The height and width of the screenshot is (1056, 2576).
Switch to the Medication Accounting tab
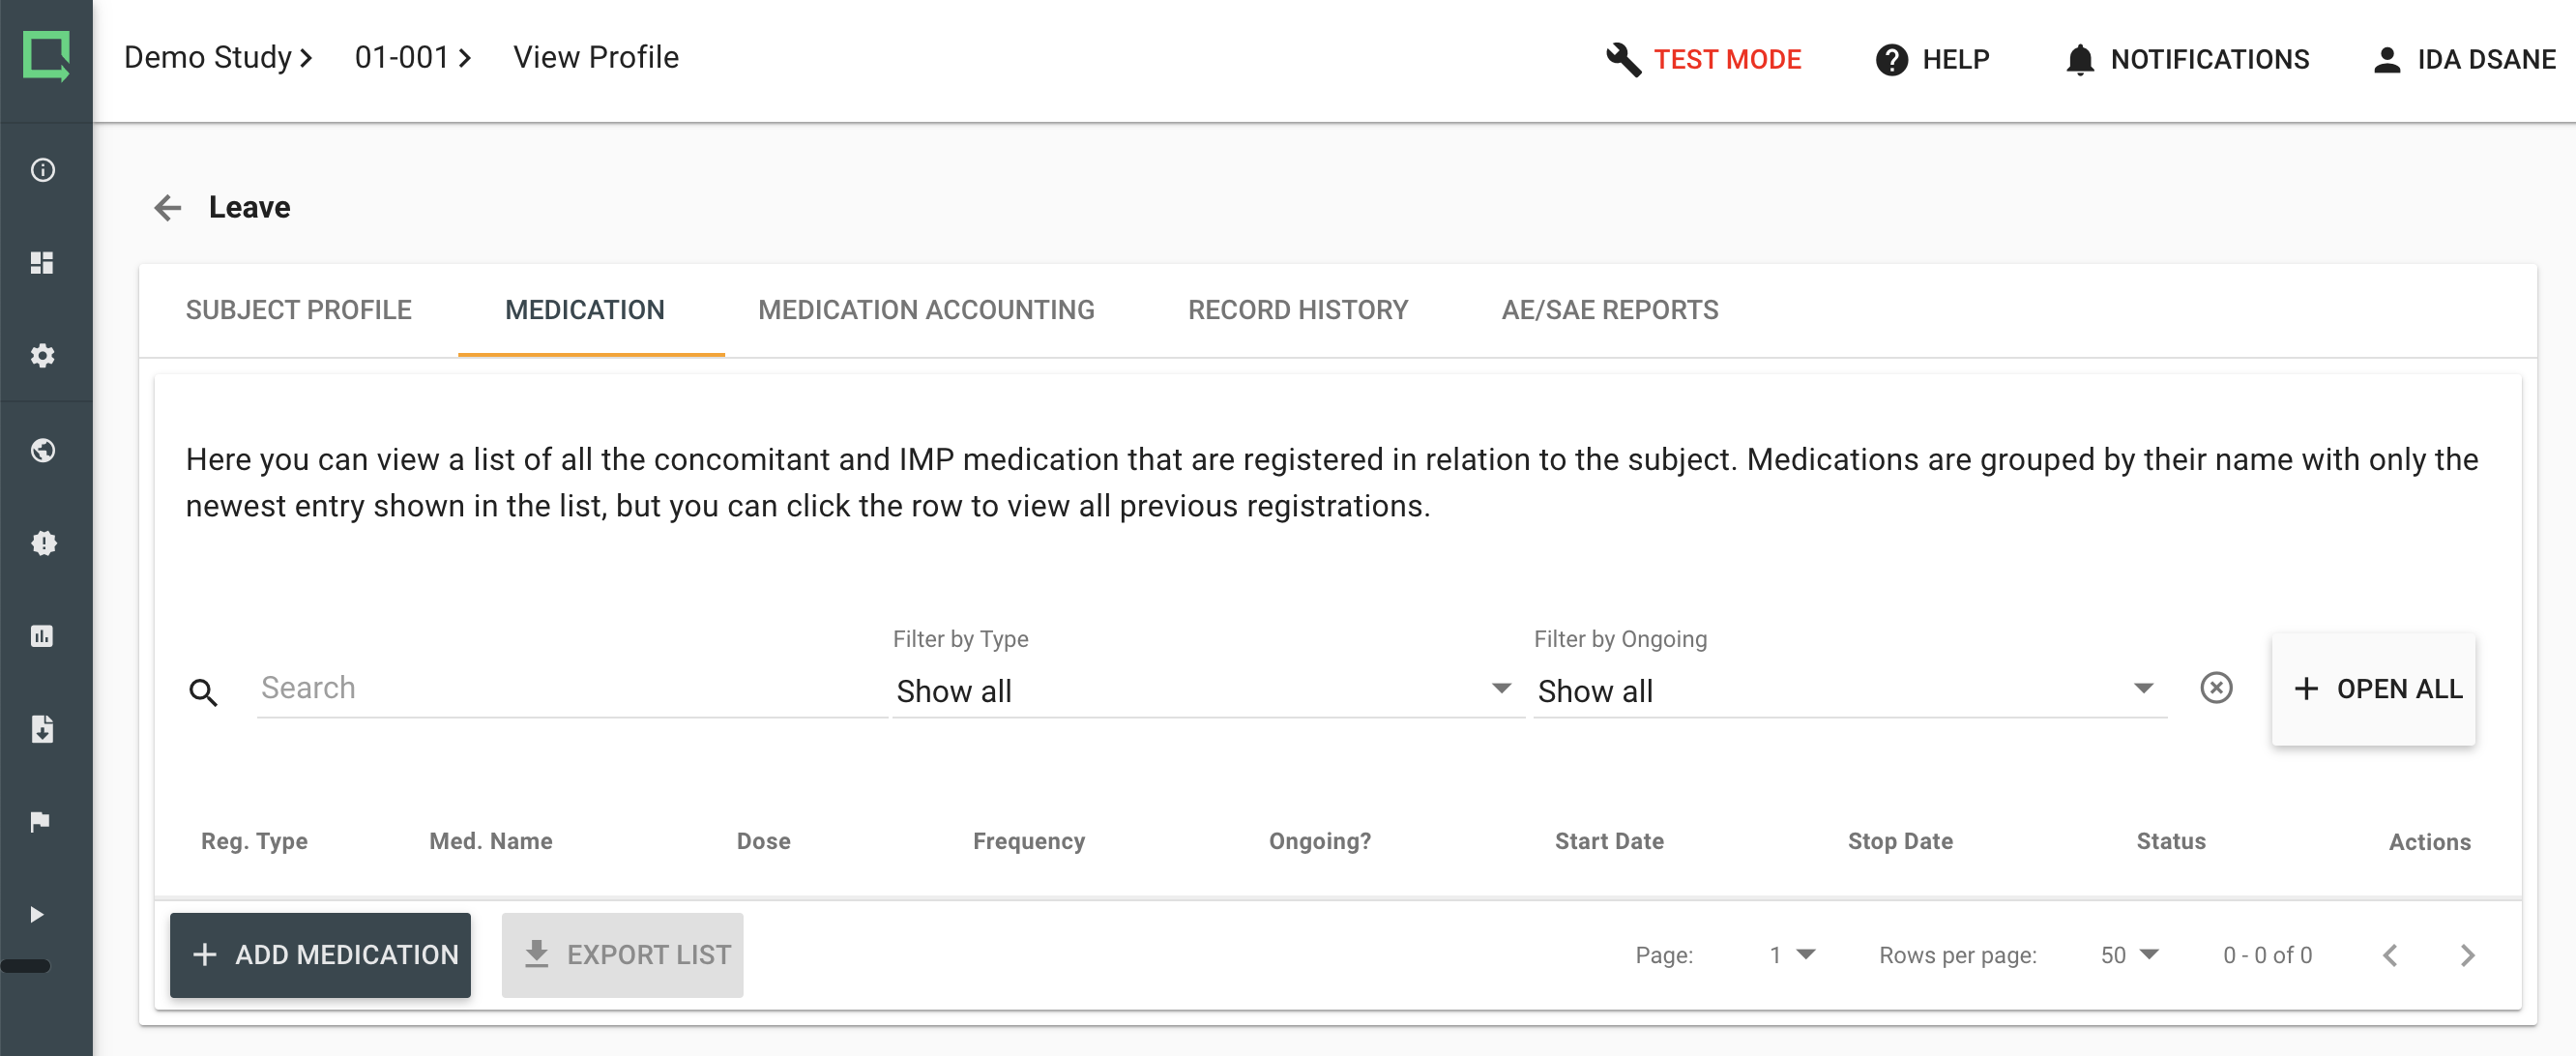(x=926, y=310)
